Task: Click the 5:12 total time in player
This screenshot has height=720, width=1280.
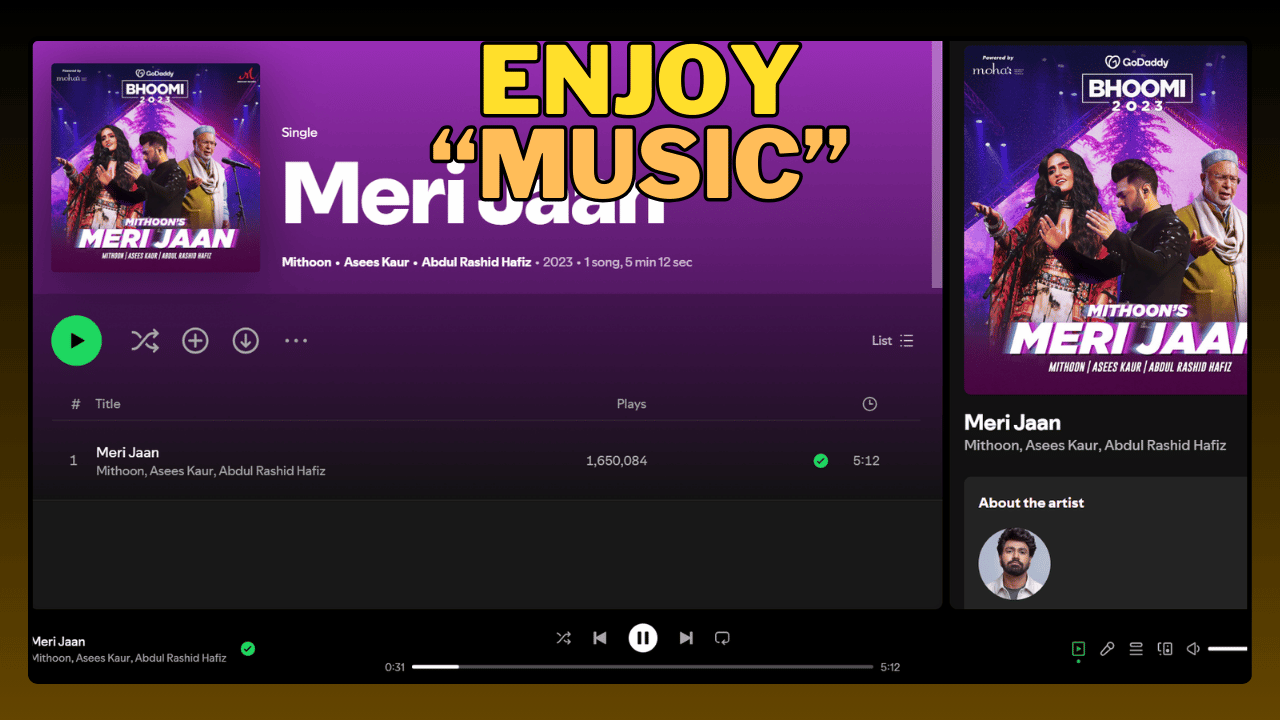Action: tap(890, 667)
